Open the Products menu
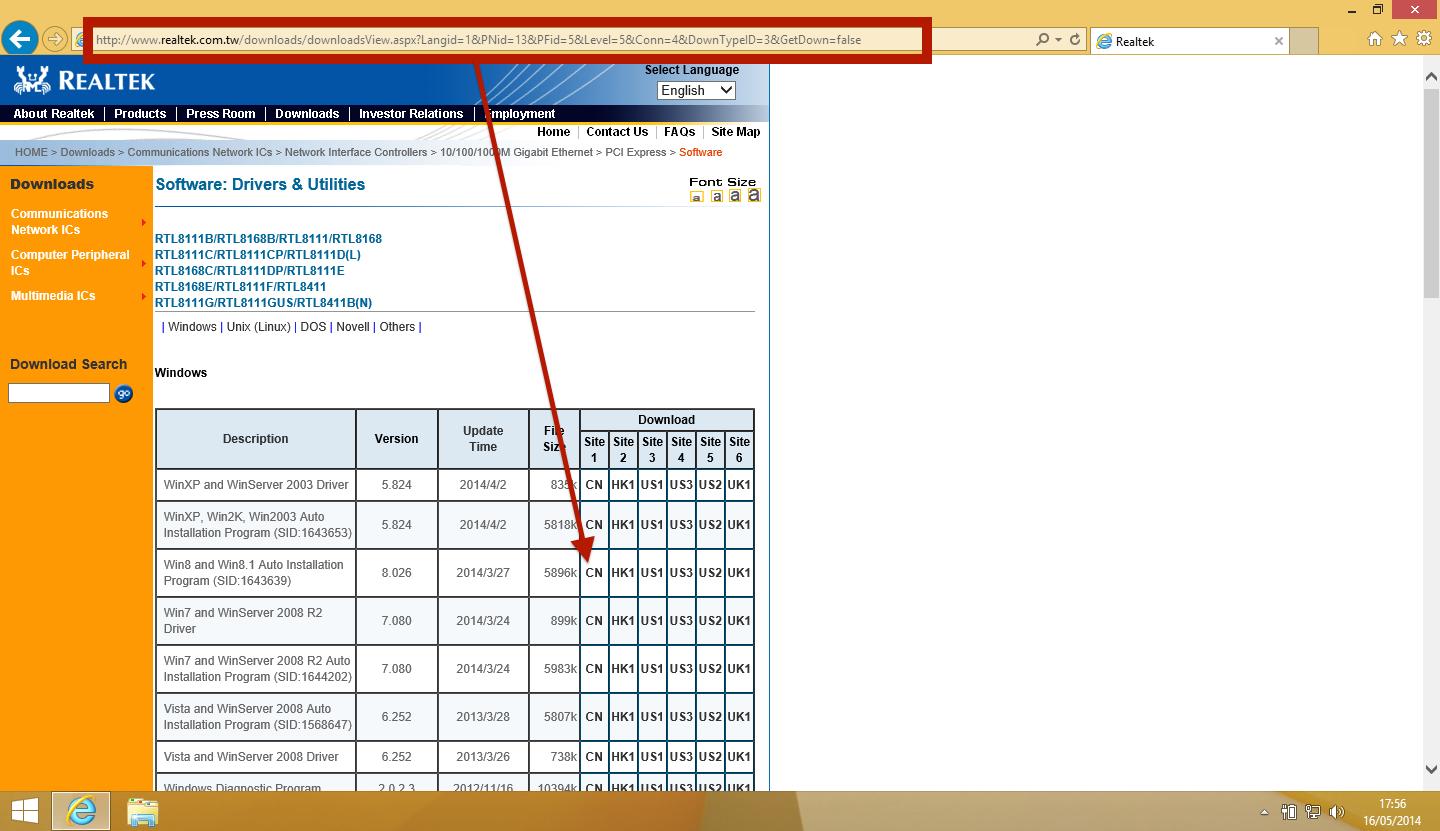Screen dimensions: 1440x831 point(140,114)
